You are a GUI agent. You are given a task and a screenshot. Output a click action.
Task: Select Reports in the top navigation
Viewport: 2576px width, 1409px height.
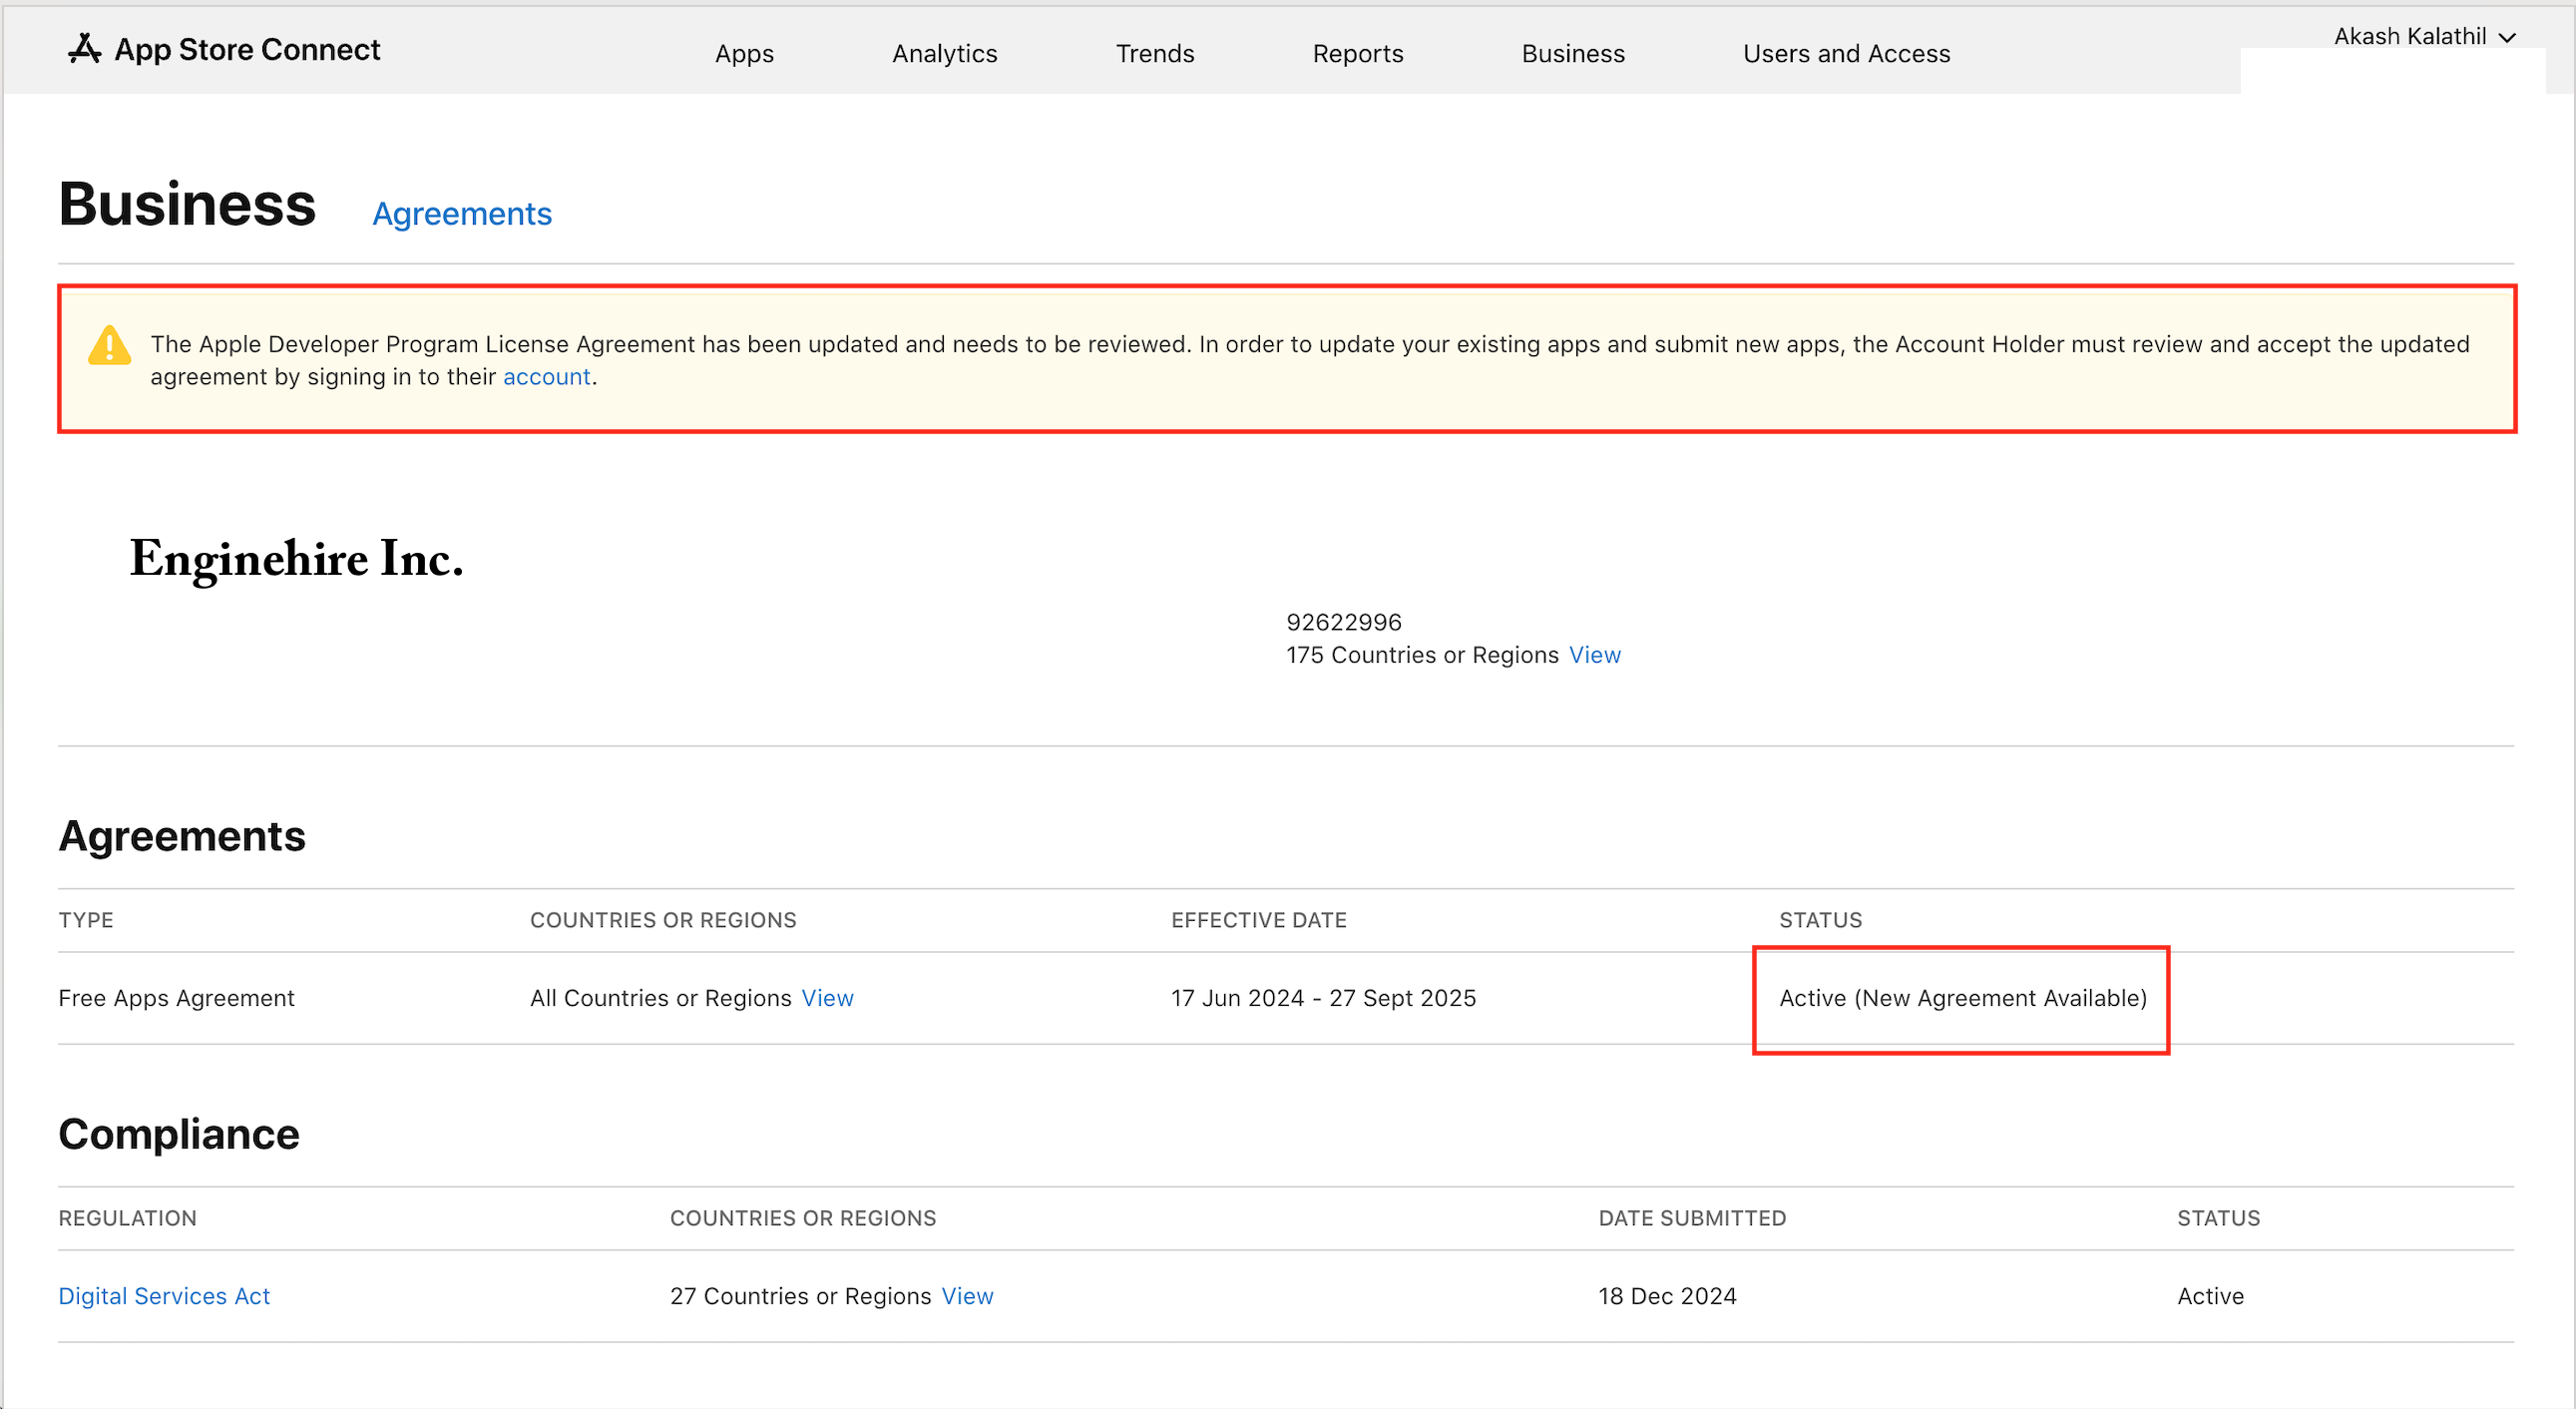point(1357,54)
